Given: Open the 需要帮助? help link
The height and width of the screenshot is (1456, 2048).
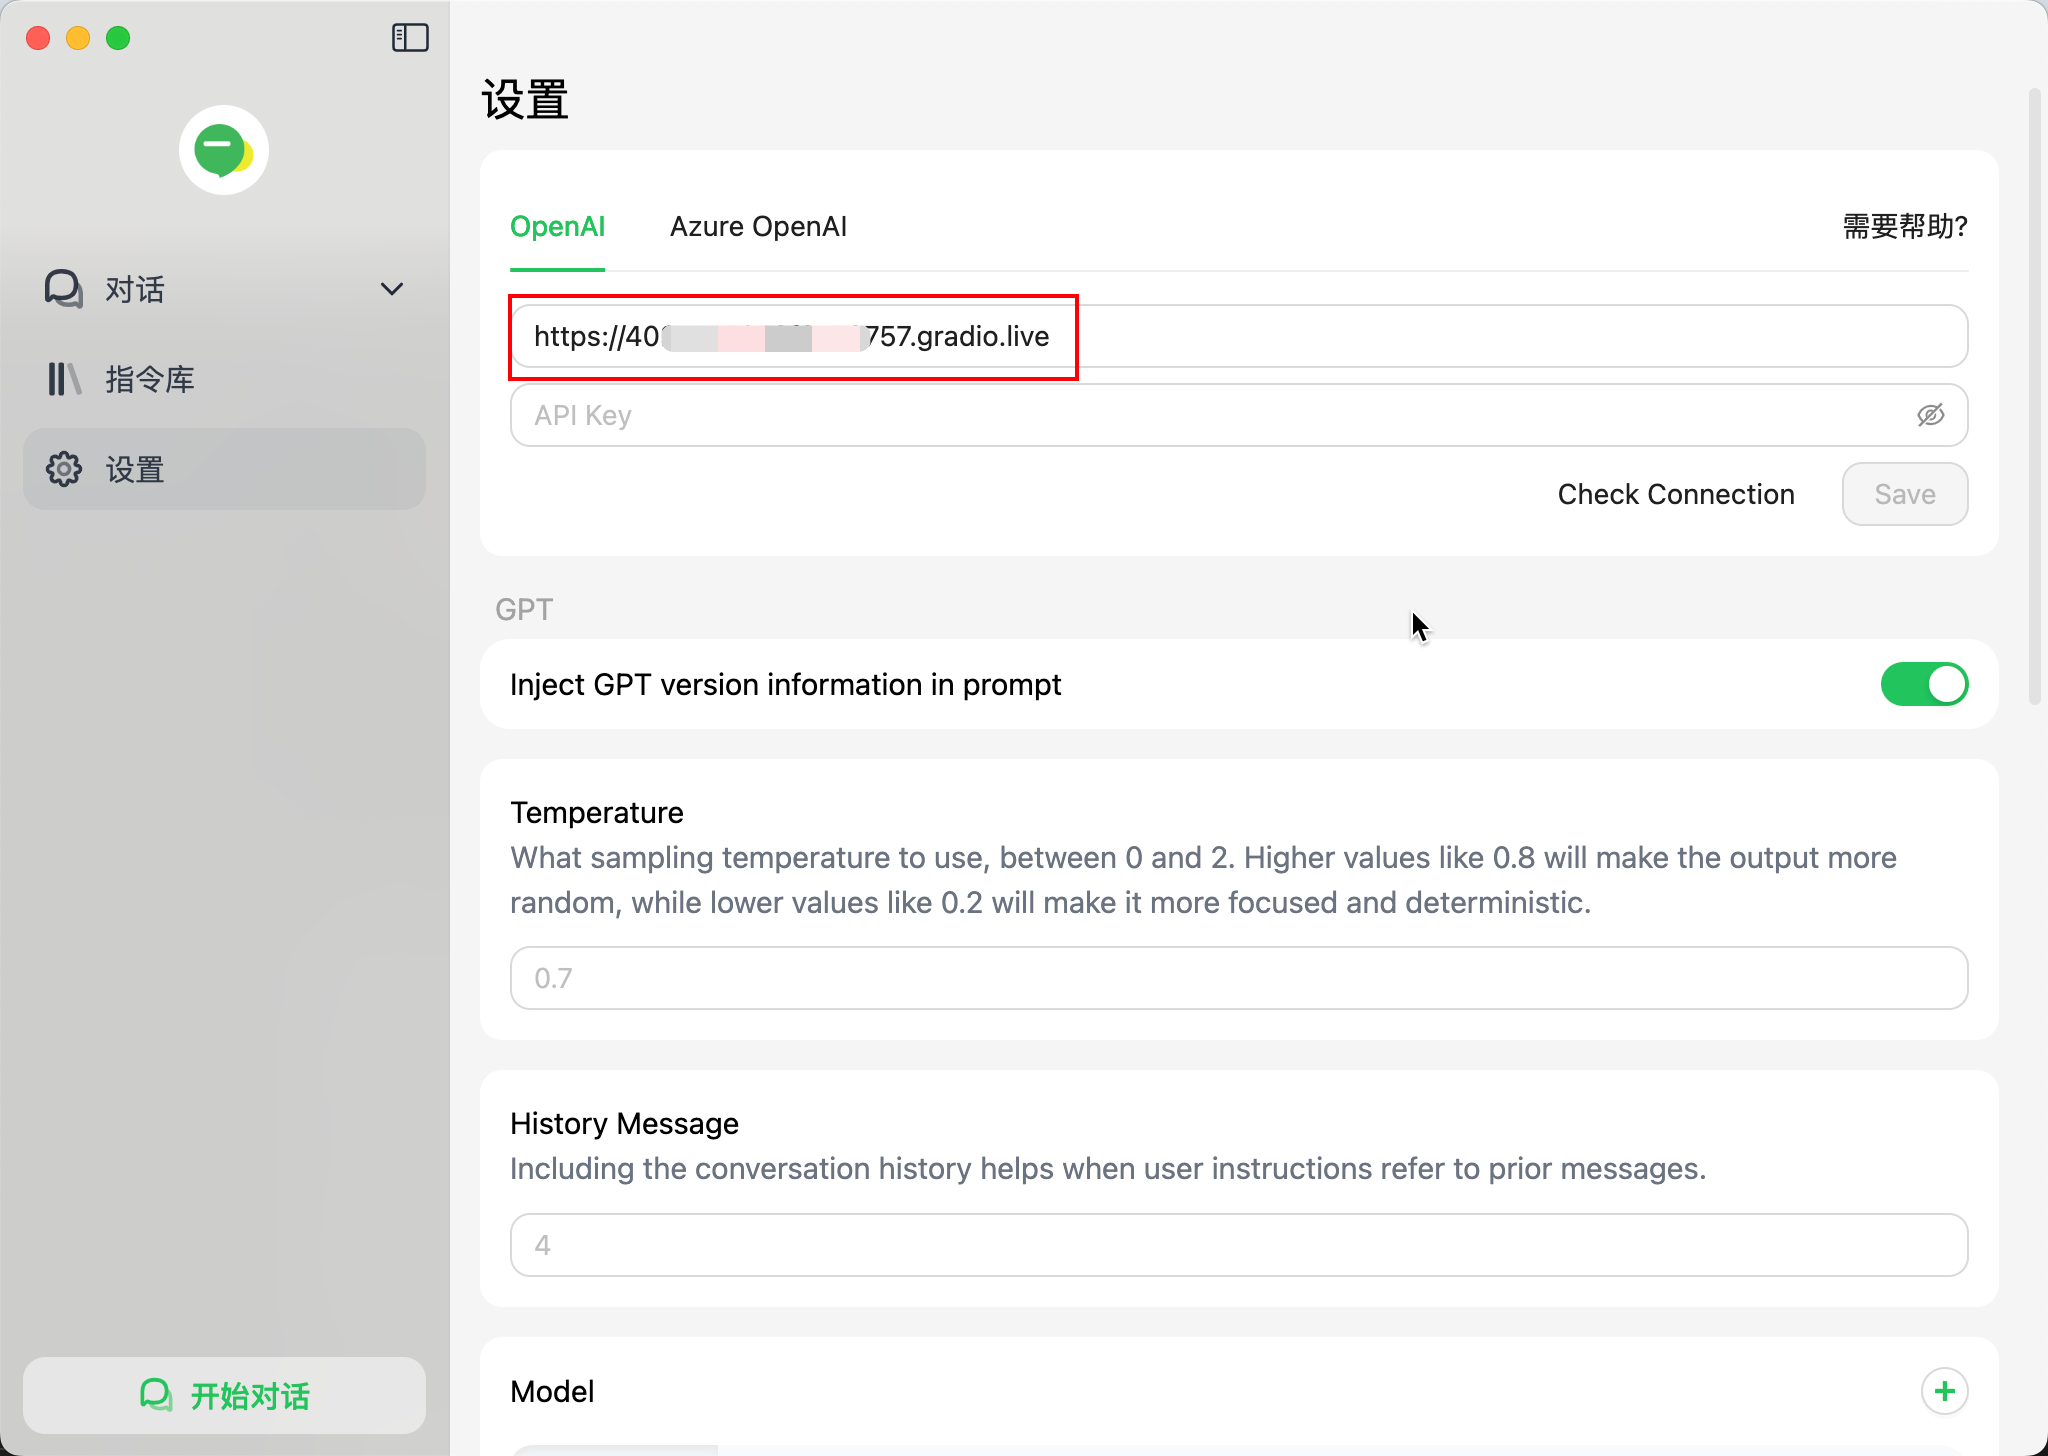Looking at the screenshot, I should pyautogui.click(x=1905, y=227).
